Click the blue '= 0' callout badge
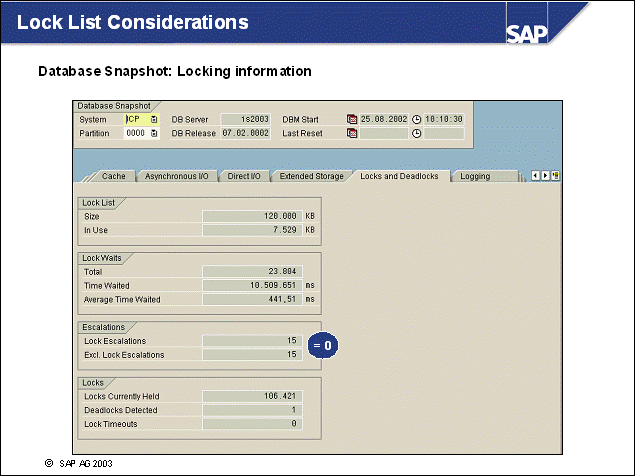The width and height of the screenshot is (635, 476). click(x=322, y=345)
